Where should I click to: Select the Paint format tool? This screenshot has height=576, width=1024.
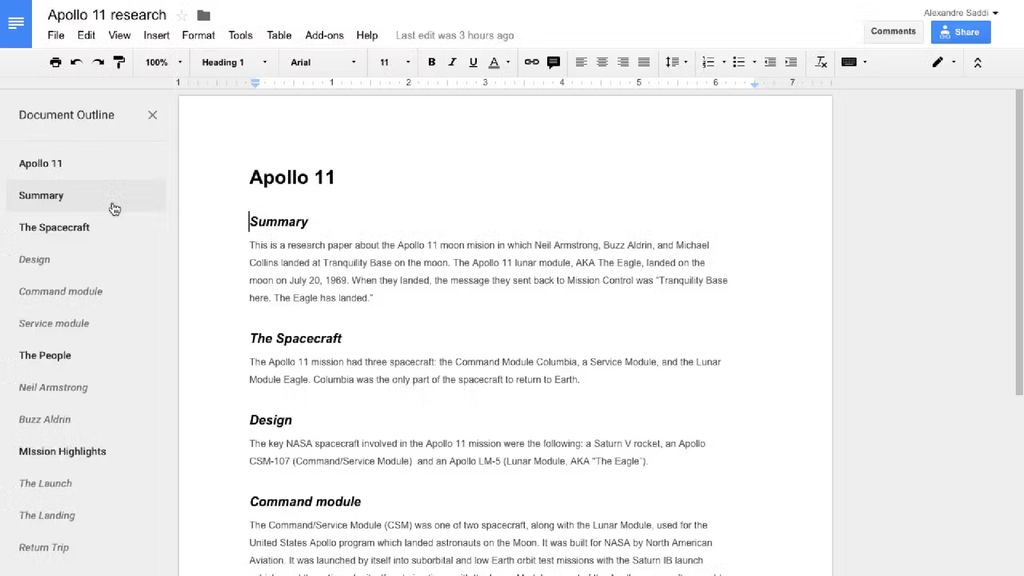click(x=119, y=62)
